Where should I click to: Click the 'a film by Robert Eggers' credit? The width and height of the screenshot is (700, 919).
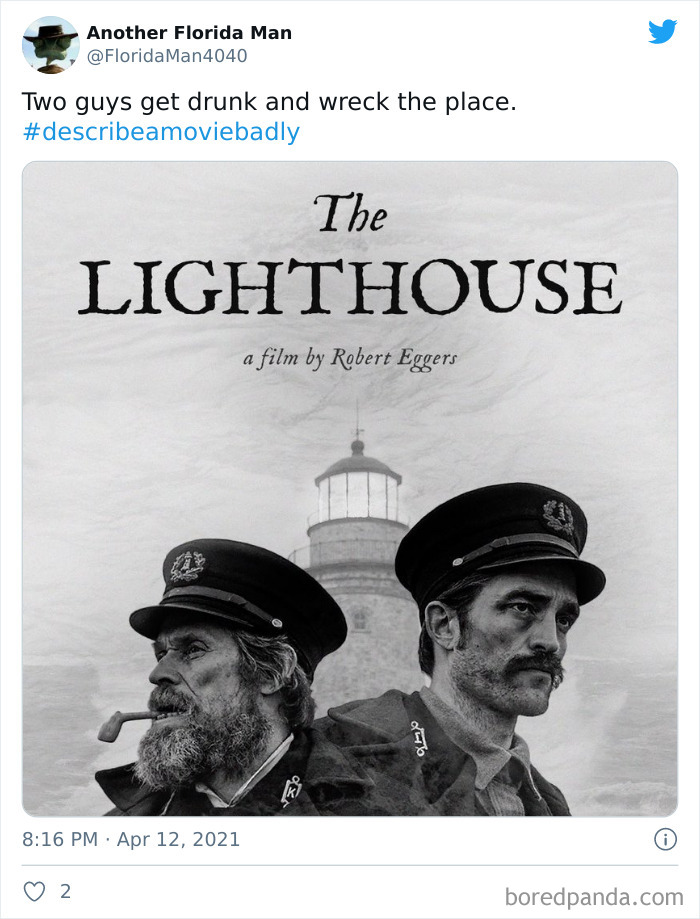(x=352, y=356)
